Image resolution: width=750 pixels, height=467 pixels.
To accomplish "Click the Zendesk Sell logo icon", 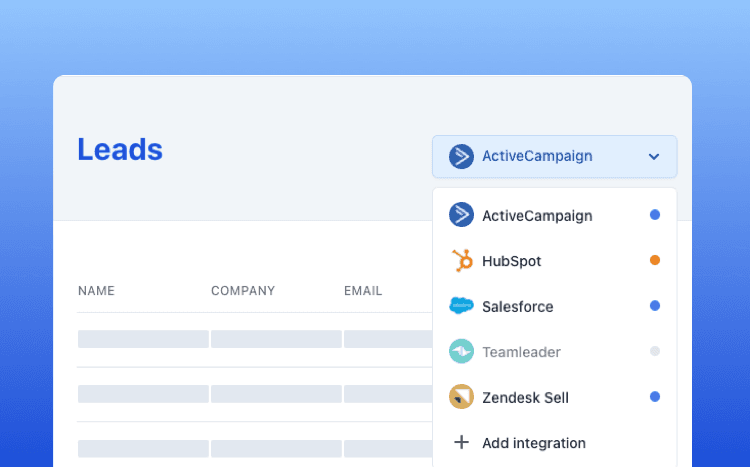I will pyautogui.click(x=461, y=397).
